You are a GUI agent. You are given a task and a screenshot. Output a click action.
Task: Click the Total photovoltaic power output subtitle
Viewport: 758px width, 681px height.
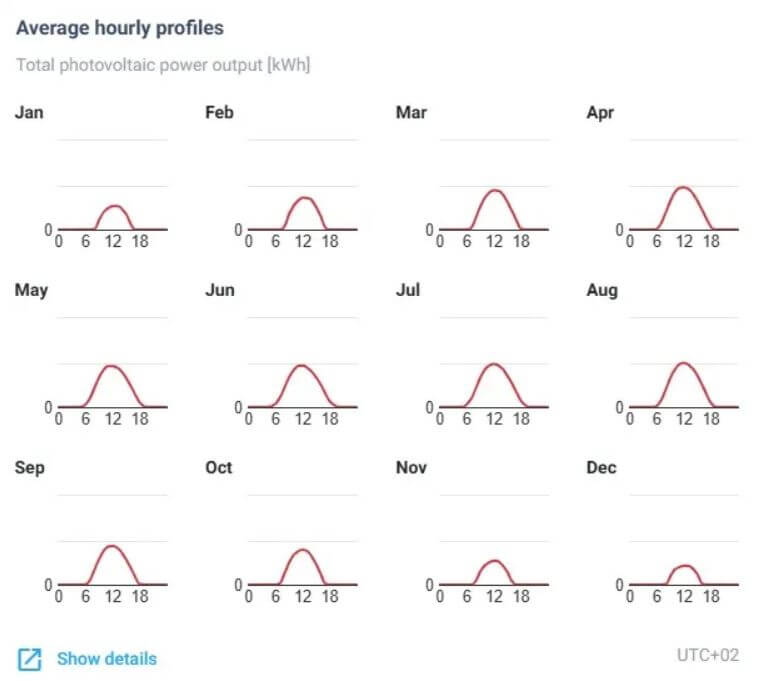(163, 65)
